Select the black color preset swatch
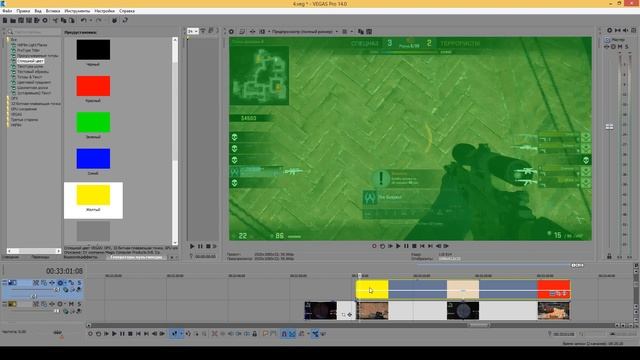Screen dimensions: 640x360 coord(93,49)
